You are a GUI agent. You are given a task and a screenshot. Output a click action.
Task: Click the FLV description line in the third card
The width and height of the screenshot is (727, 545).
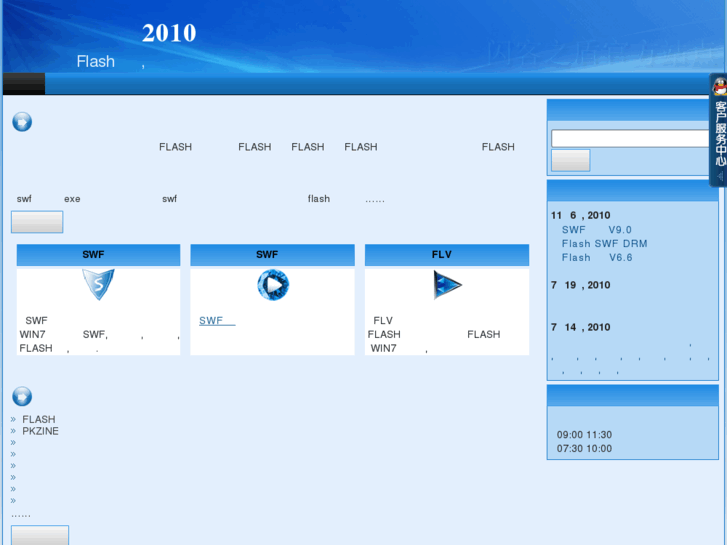point(383,321)
